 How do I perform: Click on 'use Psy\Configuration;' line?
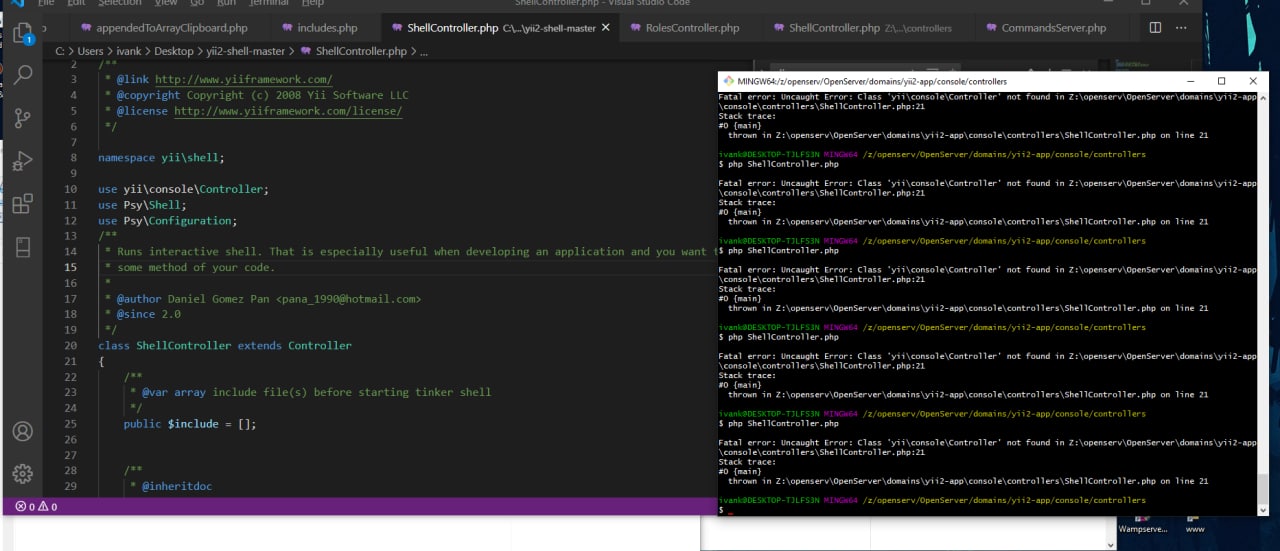[x=167, y=221]
